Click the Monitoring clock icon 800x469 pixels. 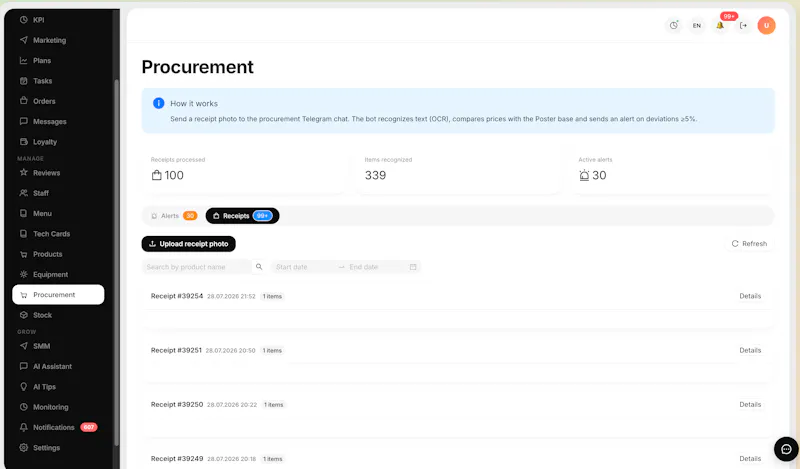23,407
